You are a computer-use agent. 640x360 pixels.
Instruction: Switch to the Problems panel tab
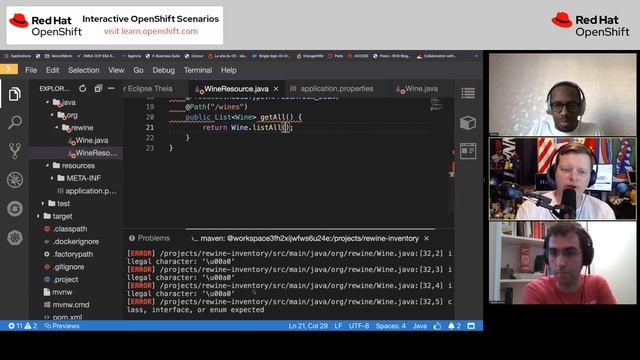pos(149,238)
